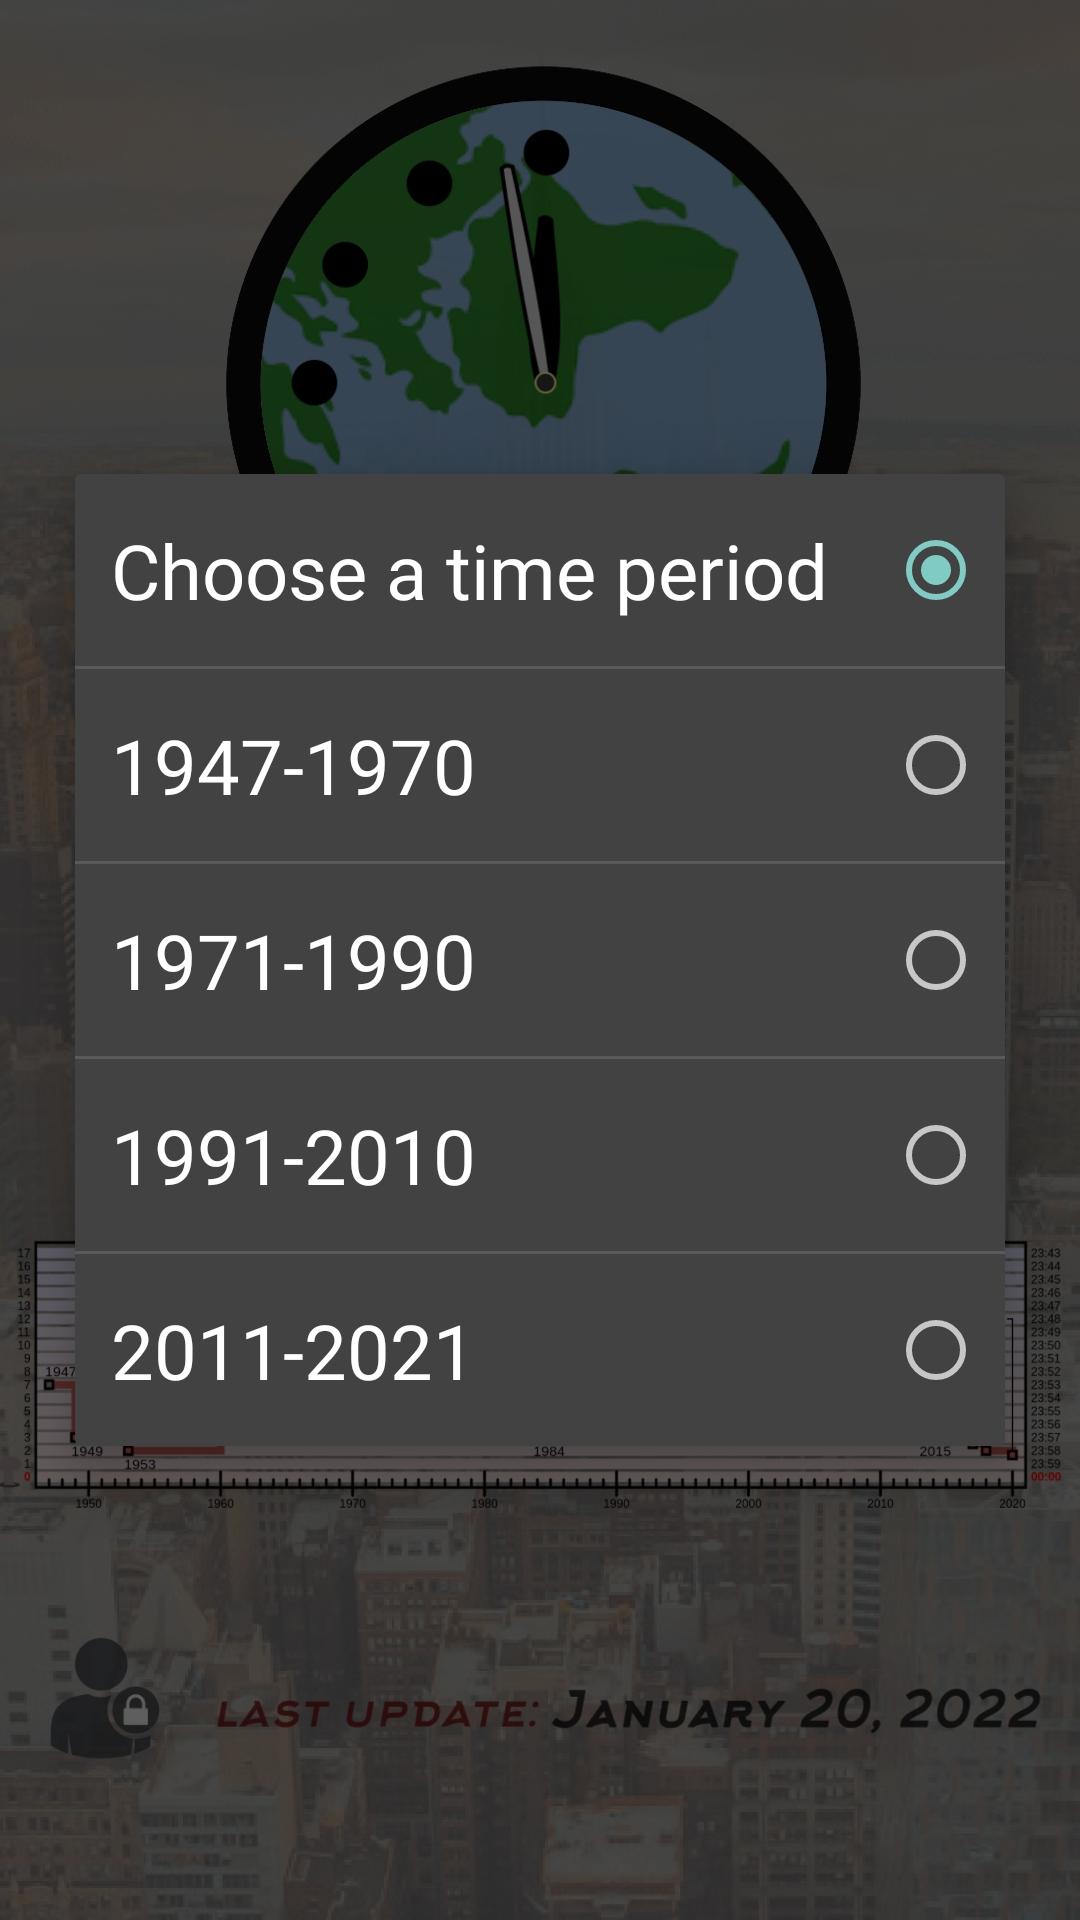Click the Last Update January 20, 2022 text
Screen dimensions: 1080x1920
629,1710
